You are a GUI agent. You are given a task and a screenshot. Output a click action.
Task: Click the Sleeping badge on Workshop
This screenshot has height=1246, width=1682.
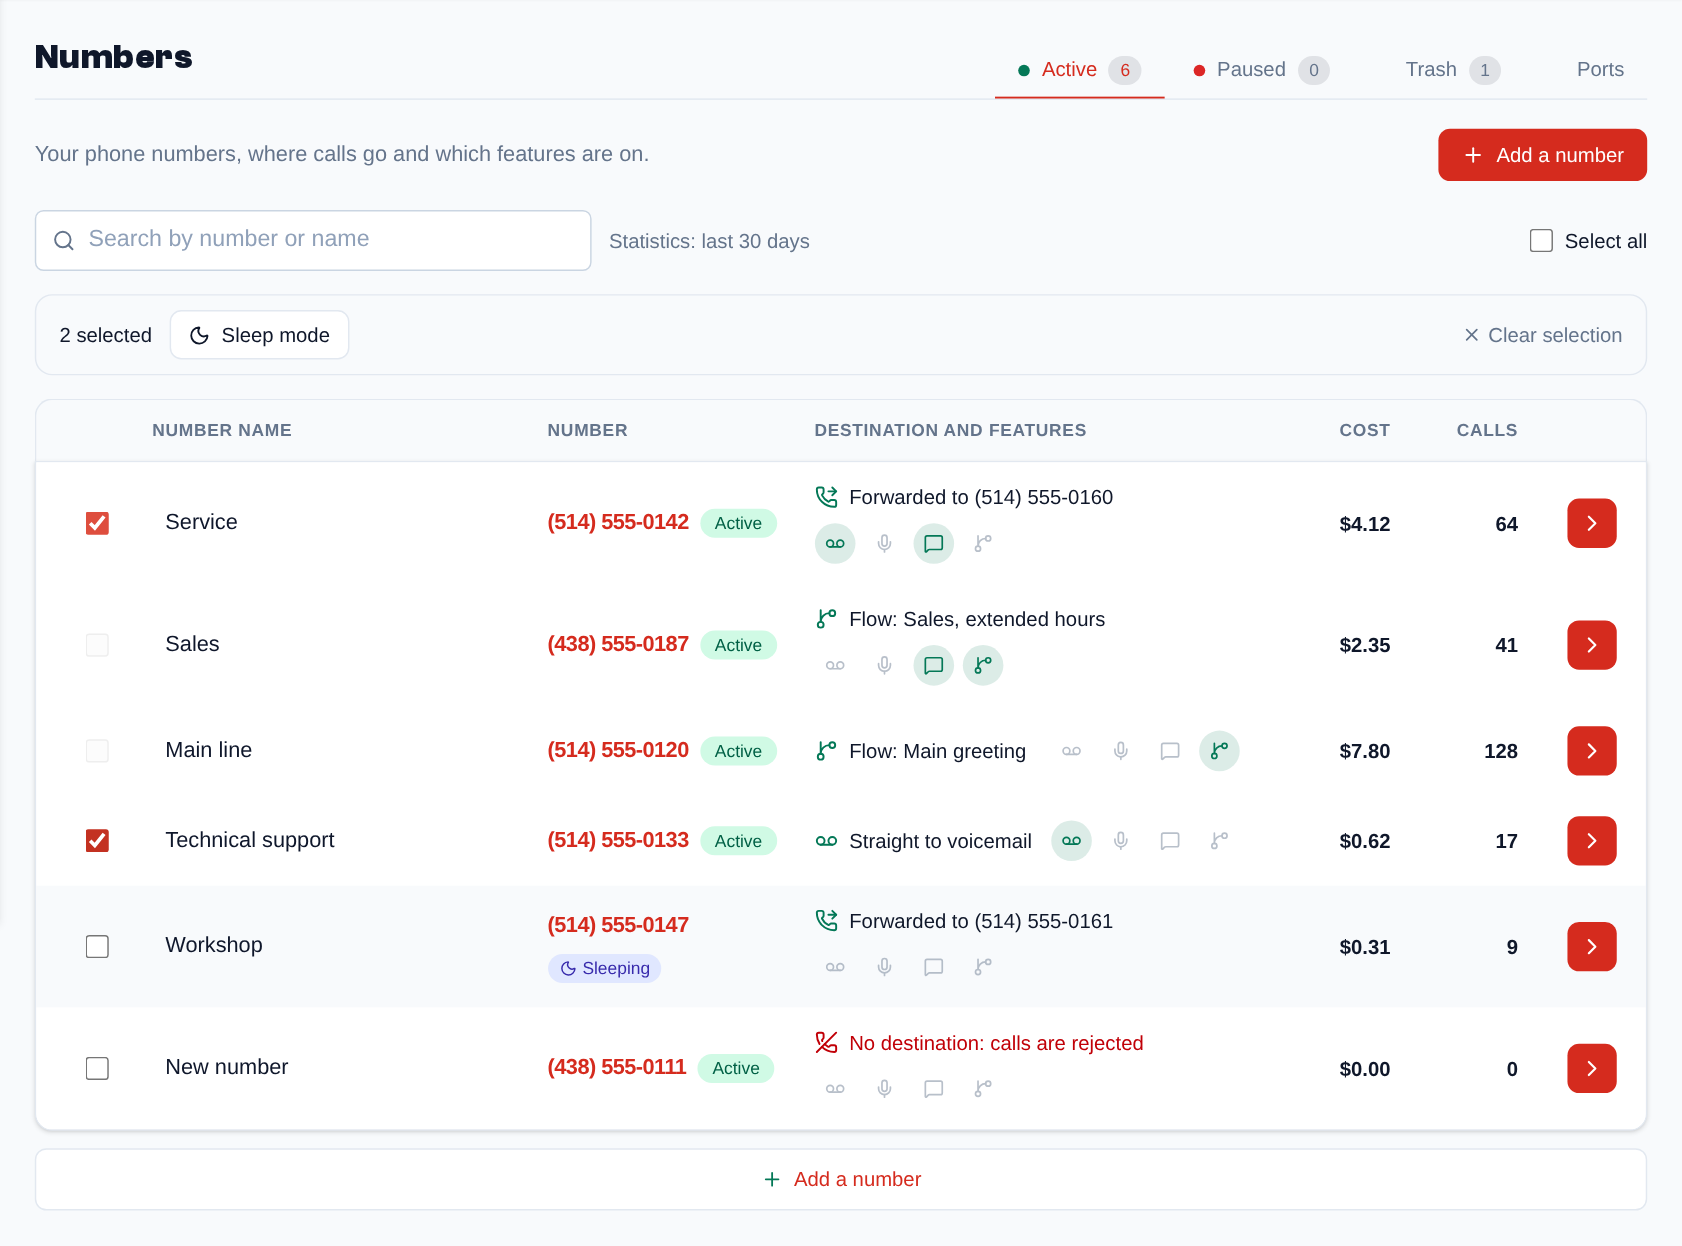coord(604,968)
